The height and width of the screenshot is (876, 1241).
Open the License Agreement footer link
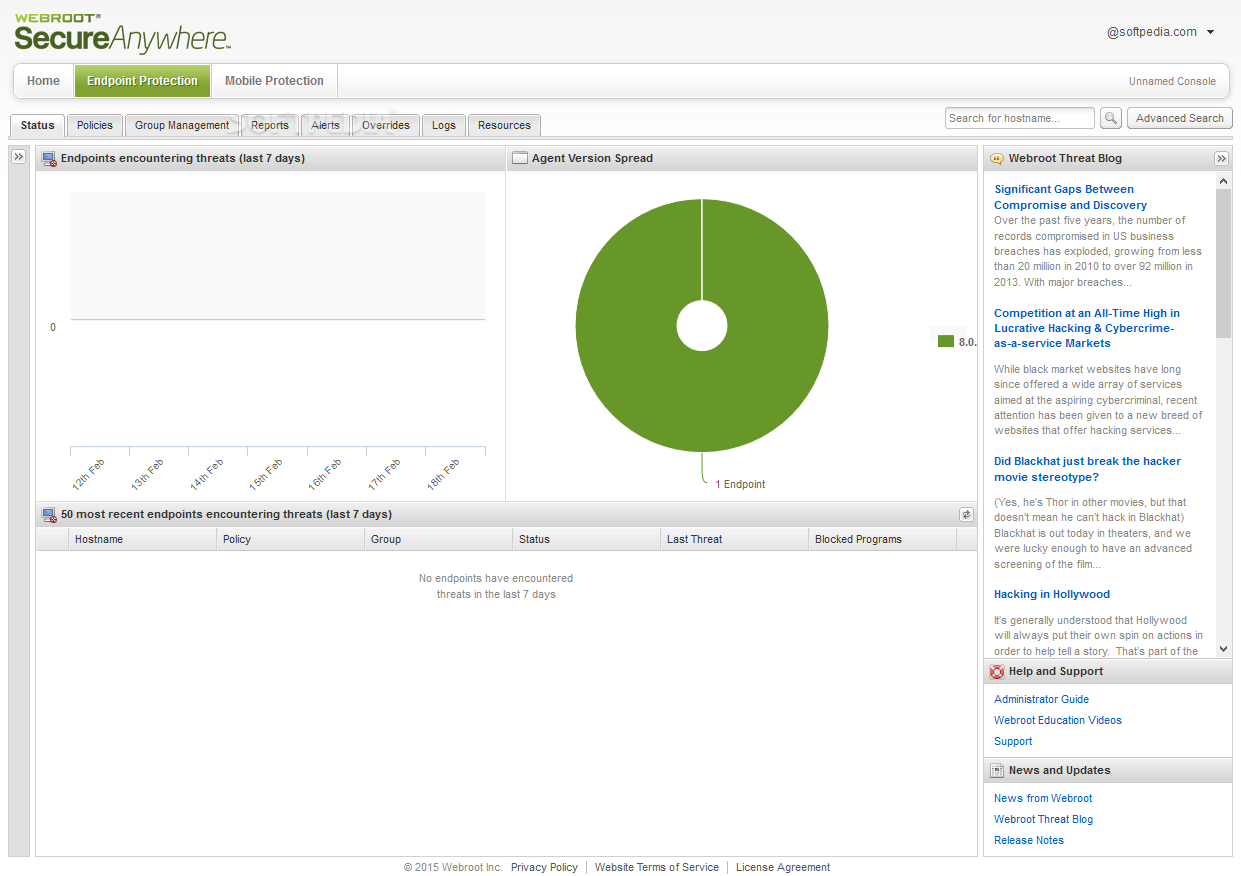(783, 867)
